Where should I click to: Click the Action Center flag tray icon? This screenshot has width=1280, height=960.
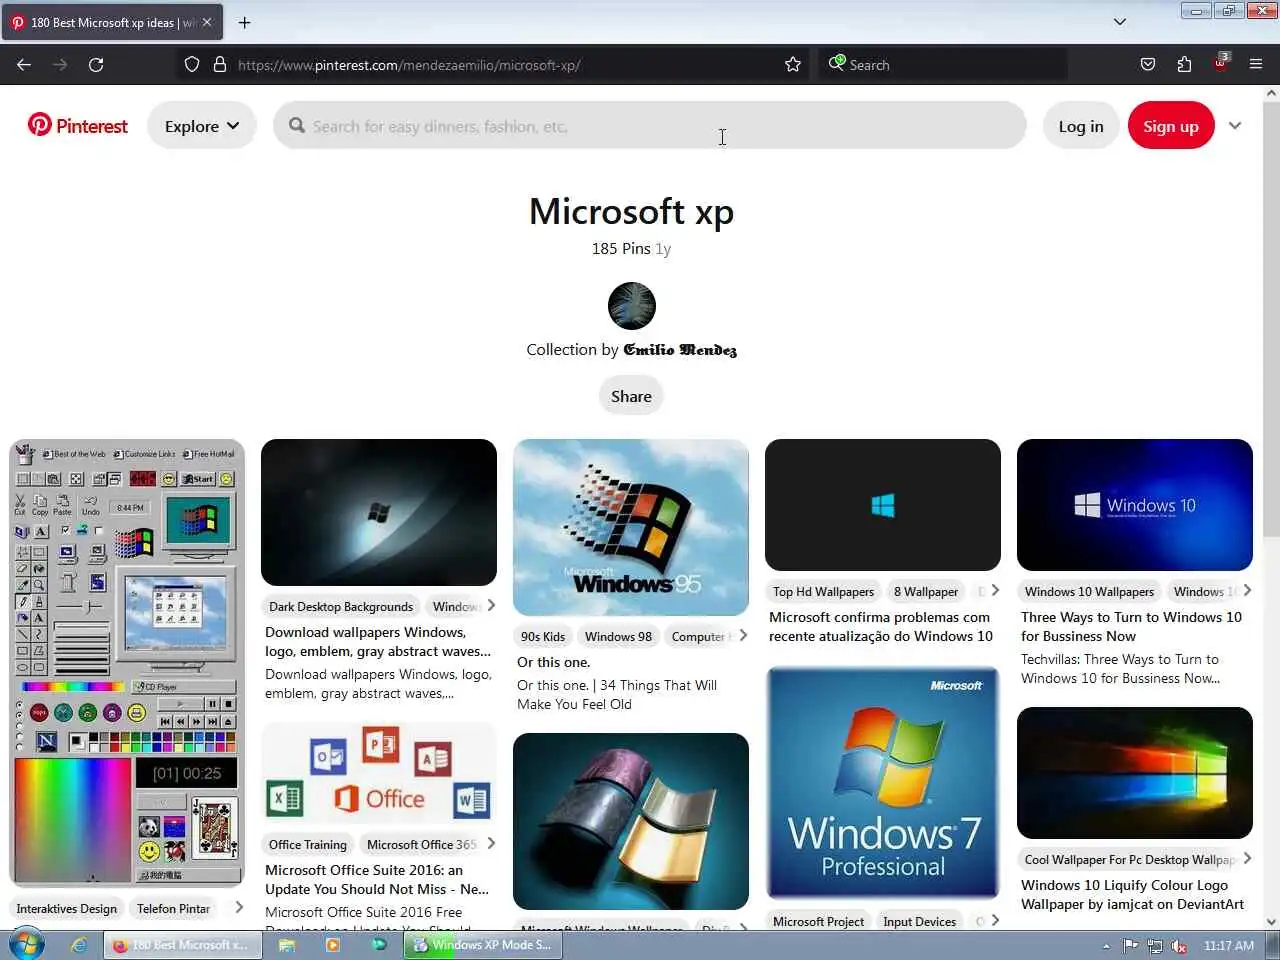[1130, 946]
